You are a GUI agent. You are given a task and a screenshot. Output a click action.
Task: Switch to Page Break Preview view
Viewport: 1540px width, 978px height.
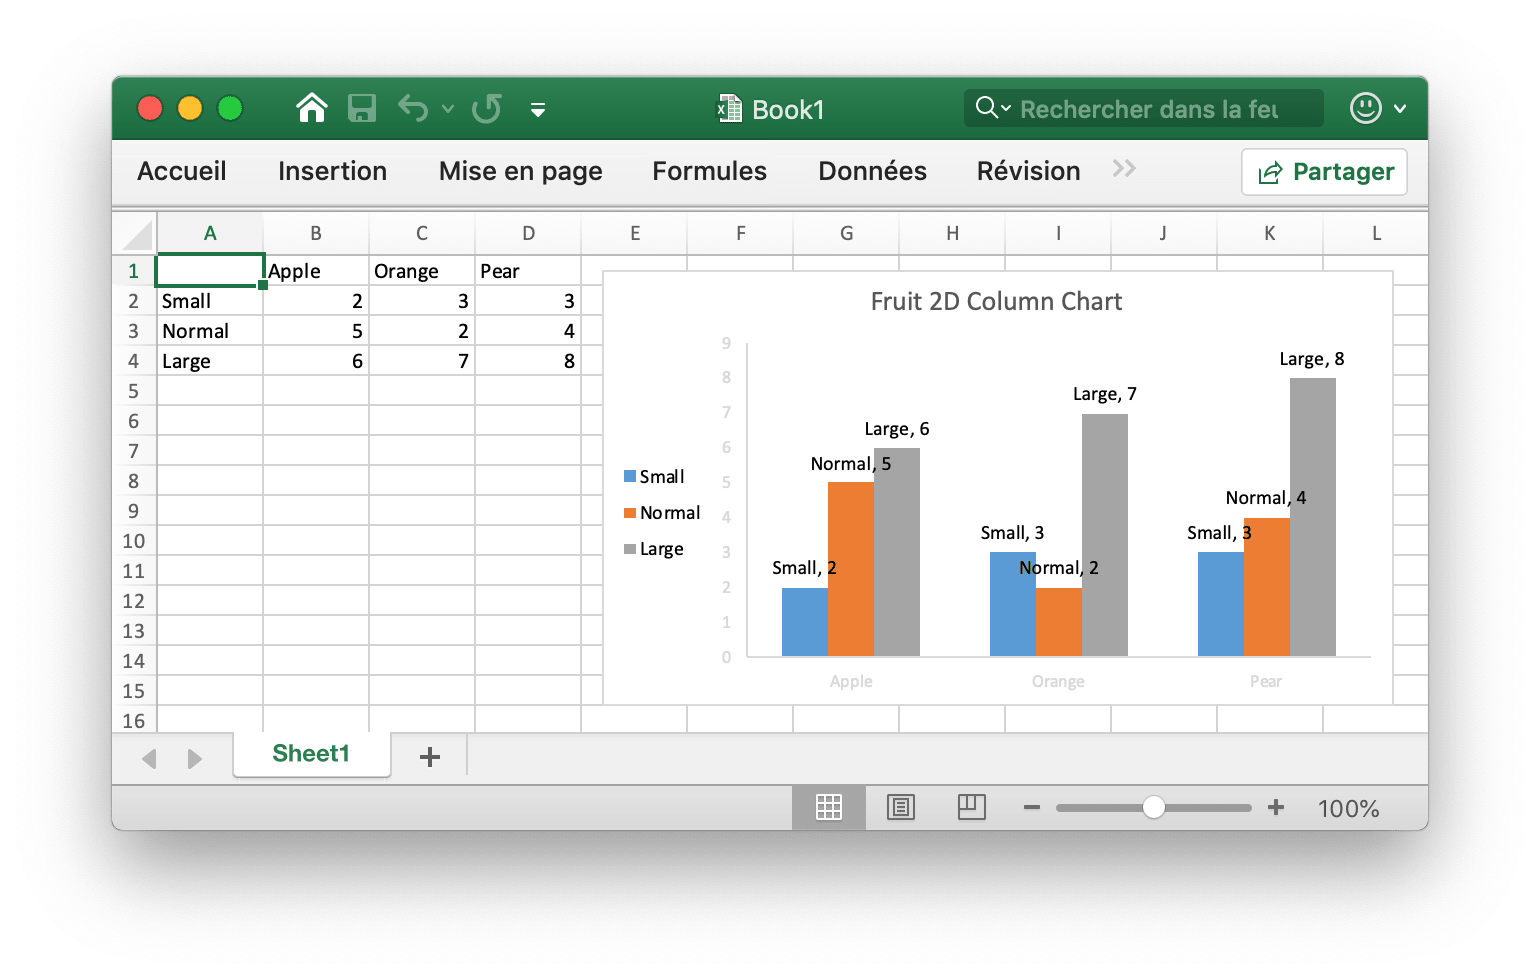tap(971, 808)
